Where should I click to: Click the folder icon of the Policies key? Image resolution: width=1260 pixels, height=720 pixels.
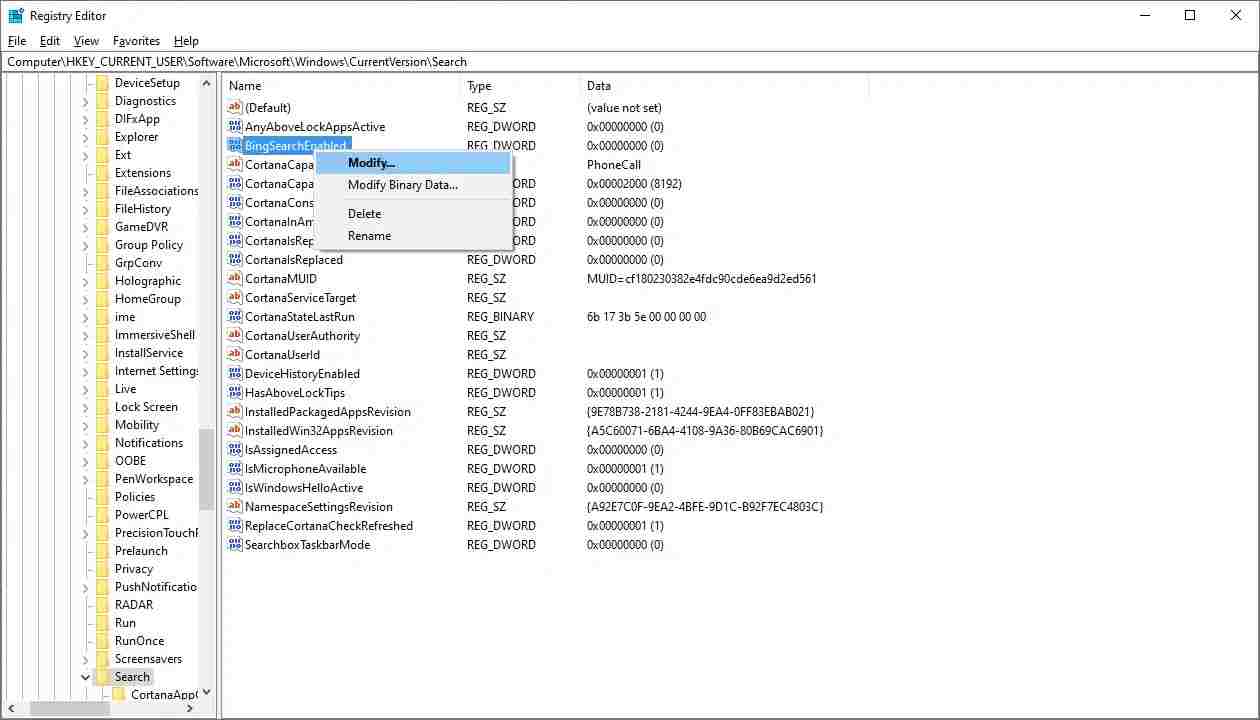(x=102, y=497)
